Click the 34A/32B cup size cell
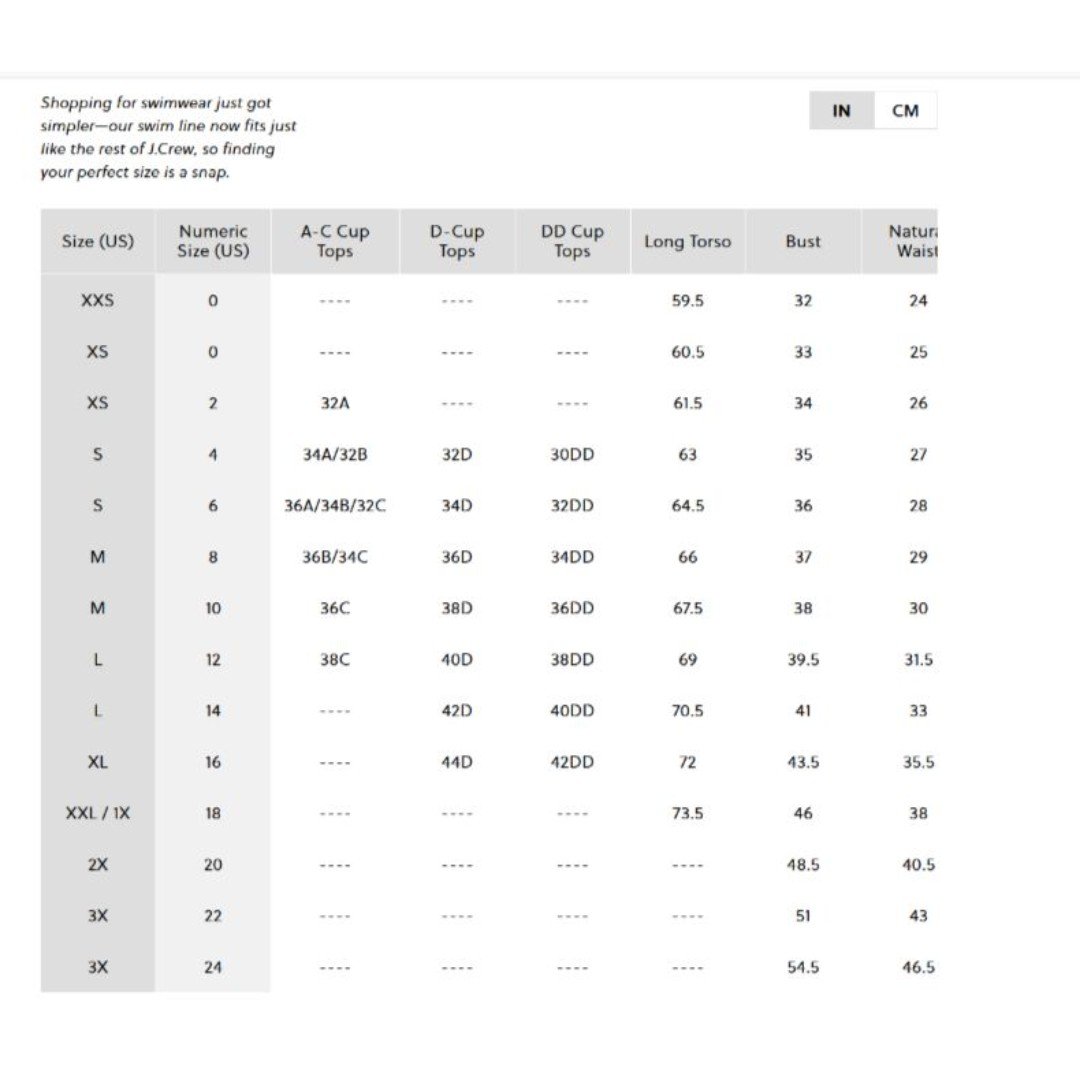Screen dimensions: 1080x1080 point(335,455)
